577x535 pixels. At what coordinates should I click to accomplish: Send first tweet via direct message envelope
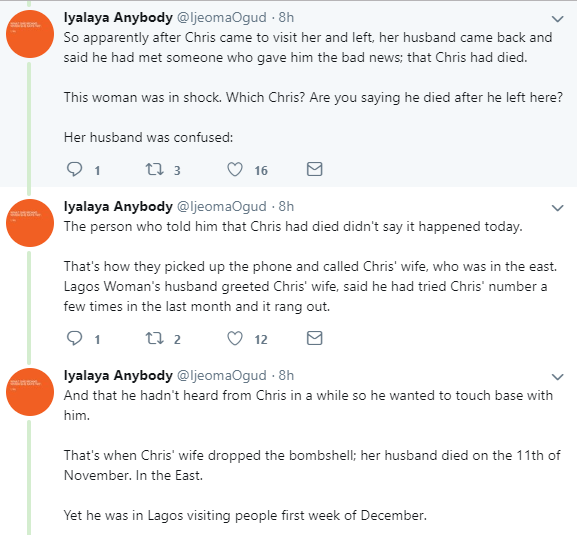(x=315, y=169)
